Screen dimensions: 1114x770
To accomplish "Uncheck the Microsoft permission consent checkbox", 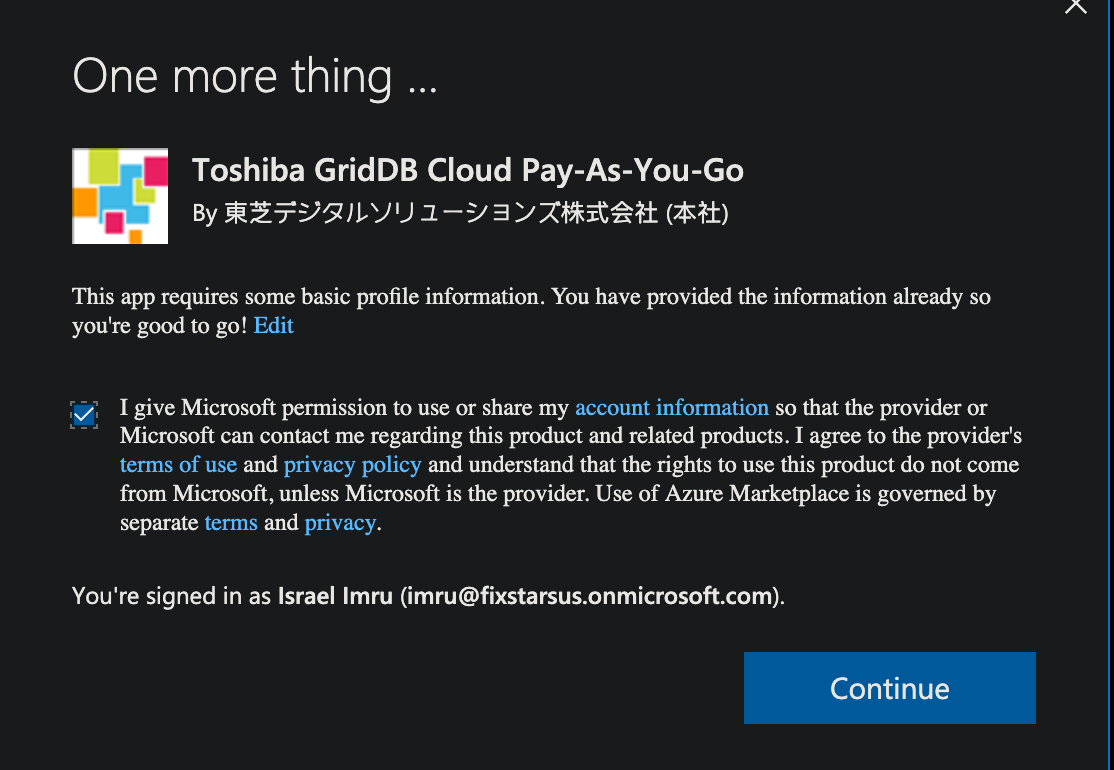I will tap(84, 414).
